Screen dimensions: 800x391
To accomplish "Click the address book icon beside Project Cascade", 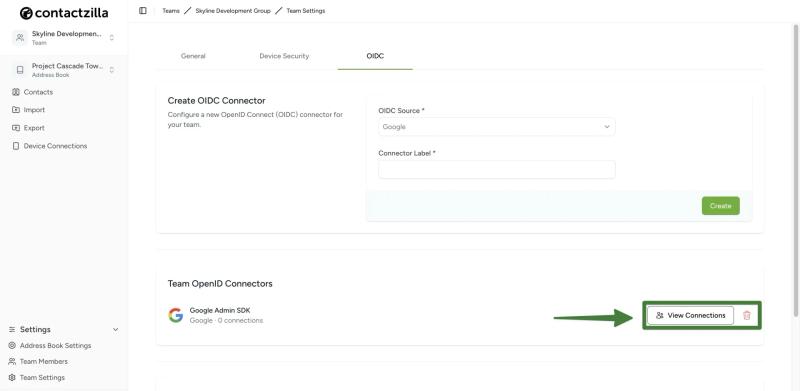I will 19,70.
